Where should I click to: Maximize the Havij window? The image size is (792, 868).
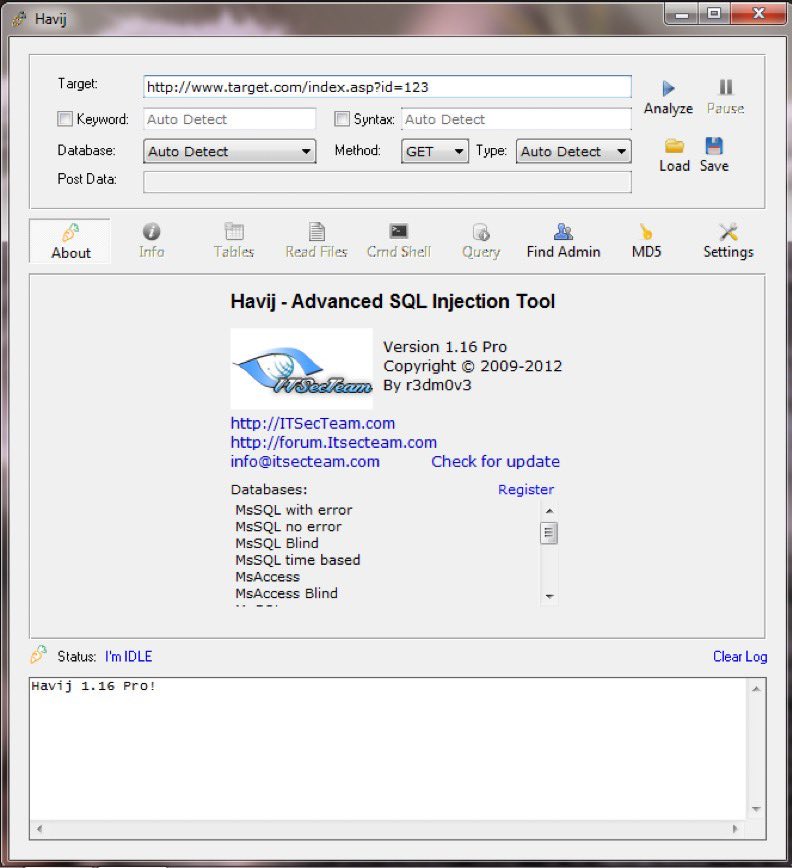pyautogui.click(x=714, y=13)
